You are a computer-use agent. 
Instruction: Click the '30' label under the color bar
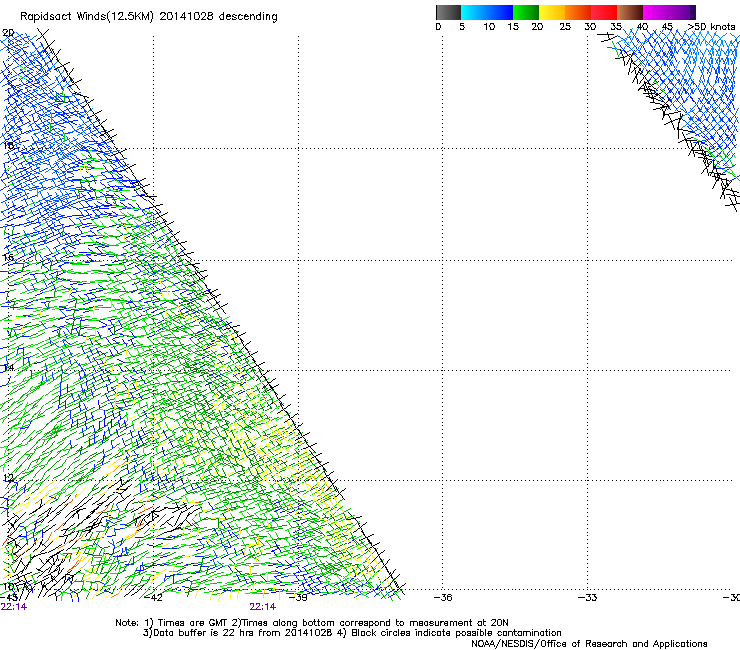tap(590, 27)
